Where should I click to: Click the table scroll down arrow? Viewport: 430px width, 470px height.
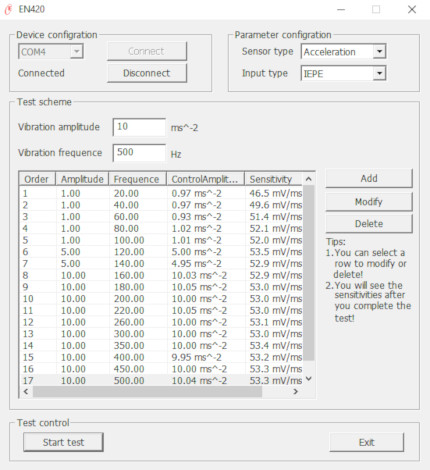[x=309, y=379]
